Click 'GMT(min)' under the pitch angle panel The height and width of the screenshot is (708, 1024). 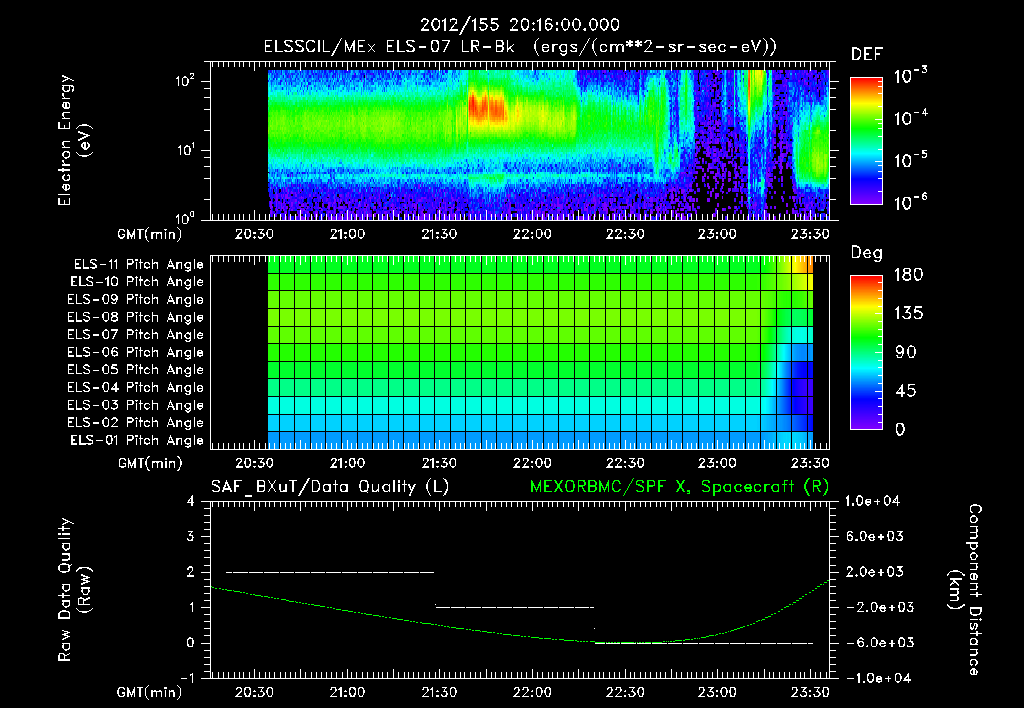[x=150, y=463]
